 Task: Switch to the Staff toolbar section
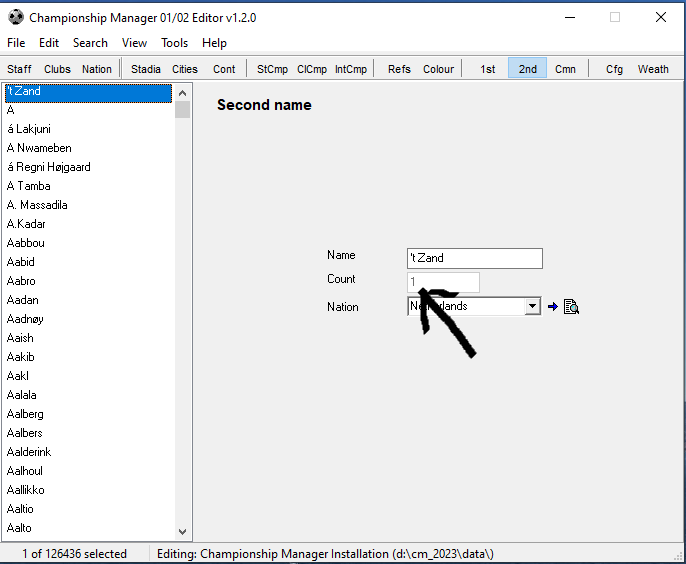[x=19, y=69]
